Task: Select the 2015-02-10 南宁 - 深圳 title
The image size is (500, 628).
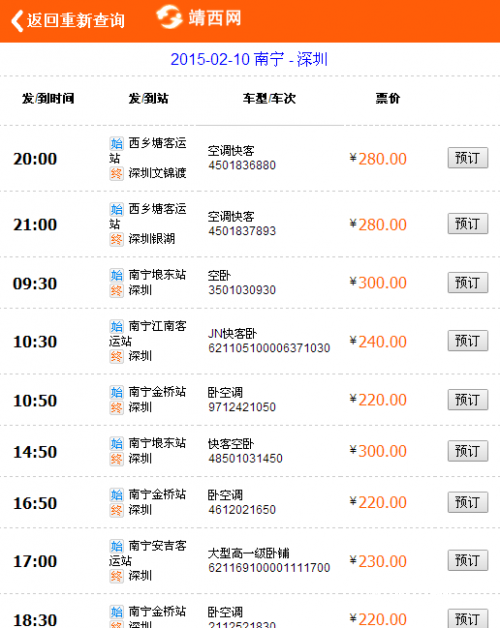Action: (x=249, y=59)
